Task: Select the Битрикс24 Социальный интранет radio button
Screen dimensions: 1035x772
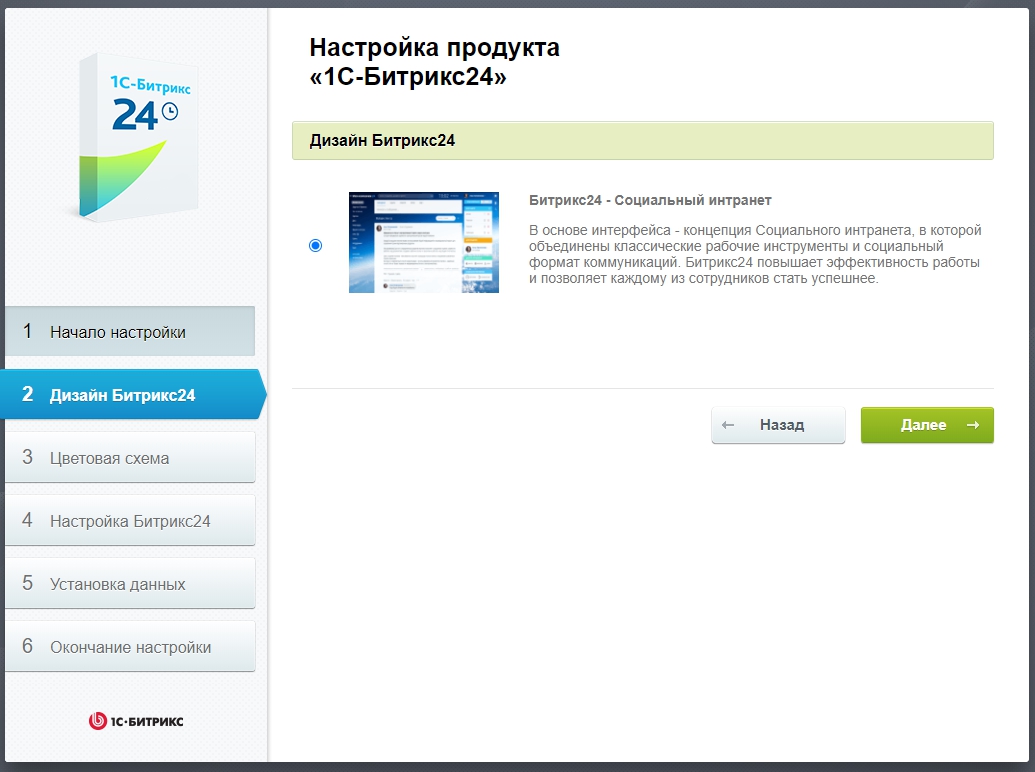Action: tap(316, 245)
